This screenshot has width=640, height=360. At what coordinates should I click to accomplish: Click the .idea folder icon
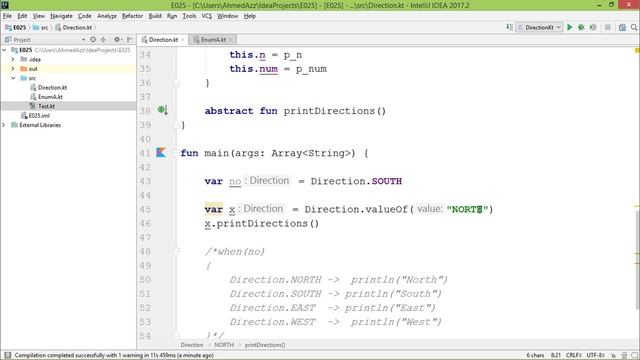pyautogui.click(x=24, y=59)
